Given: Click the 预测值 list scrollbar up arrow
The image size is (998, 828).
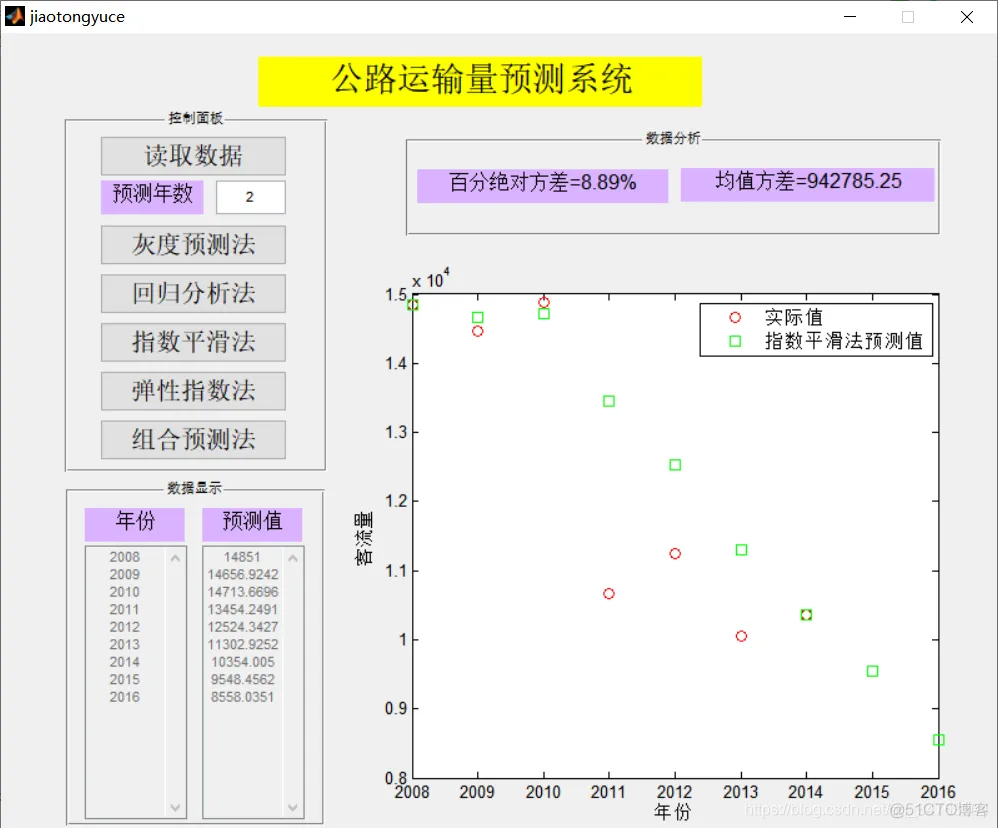Looking at the screenshot, I should pos(291,557).
